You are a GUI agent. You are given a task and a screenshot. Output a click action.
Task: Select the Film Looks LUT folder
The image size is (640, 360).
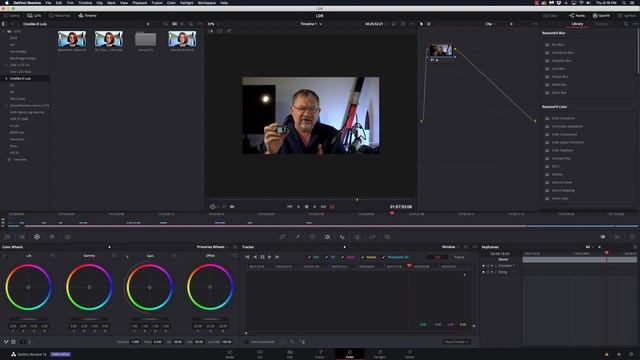[18, 98]
